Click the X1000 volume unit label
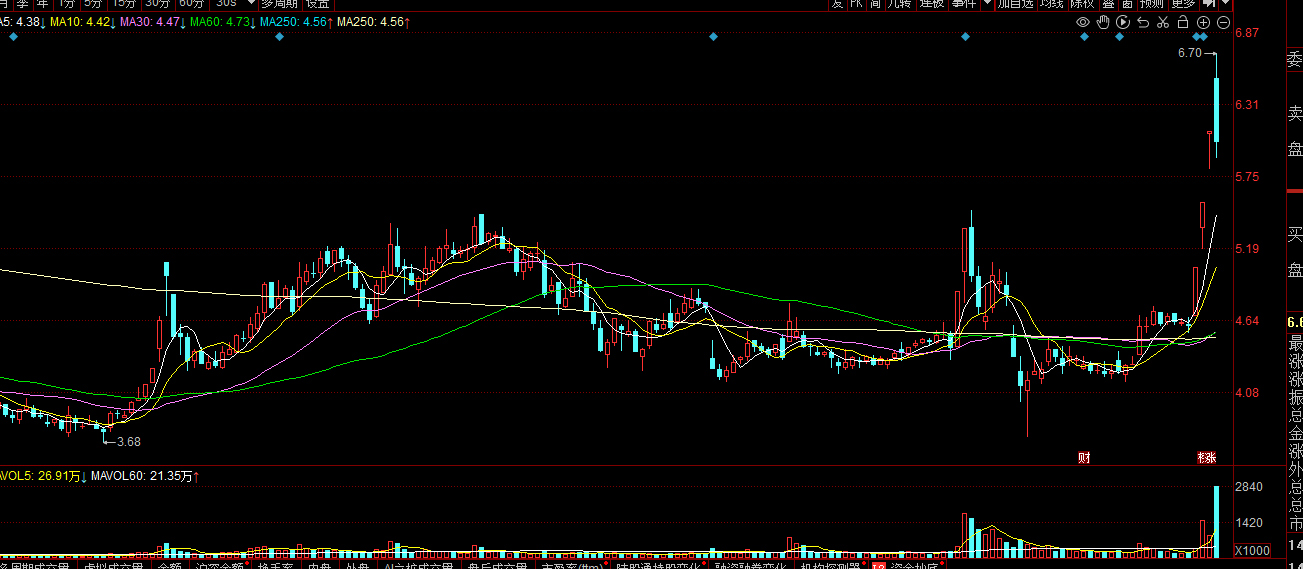Screen dimensions: 1303x569 (x=1252, y=551)
